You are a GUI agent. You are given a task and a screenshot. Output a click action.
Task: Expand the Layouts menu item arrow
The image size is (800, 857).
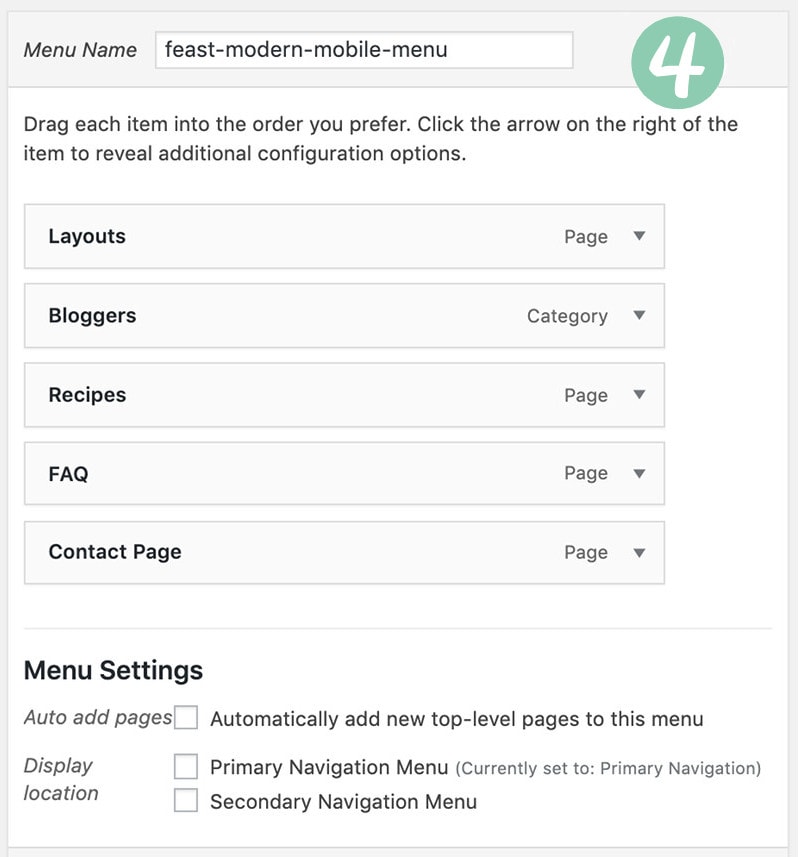(x=639, y=236)
